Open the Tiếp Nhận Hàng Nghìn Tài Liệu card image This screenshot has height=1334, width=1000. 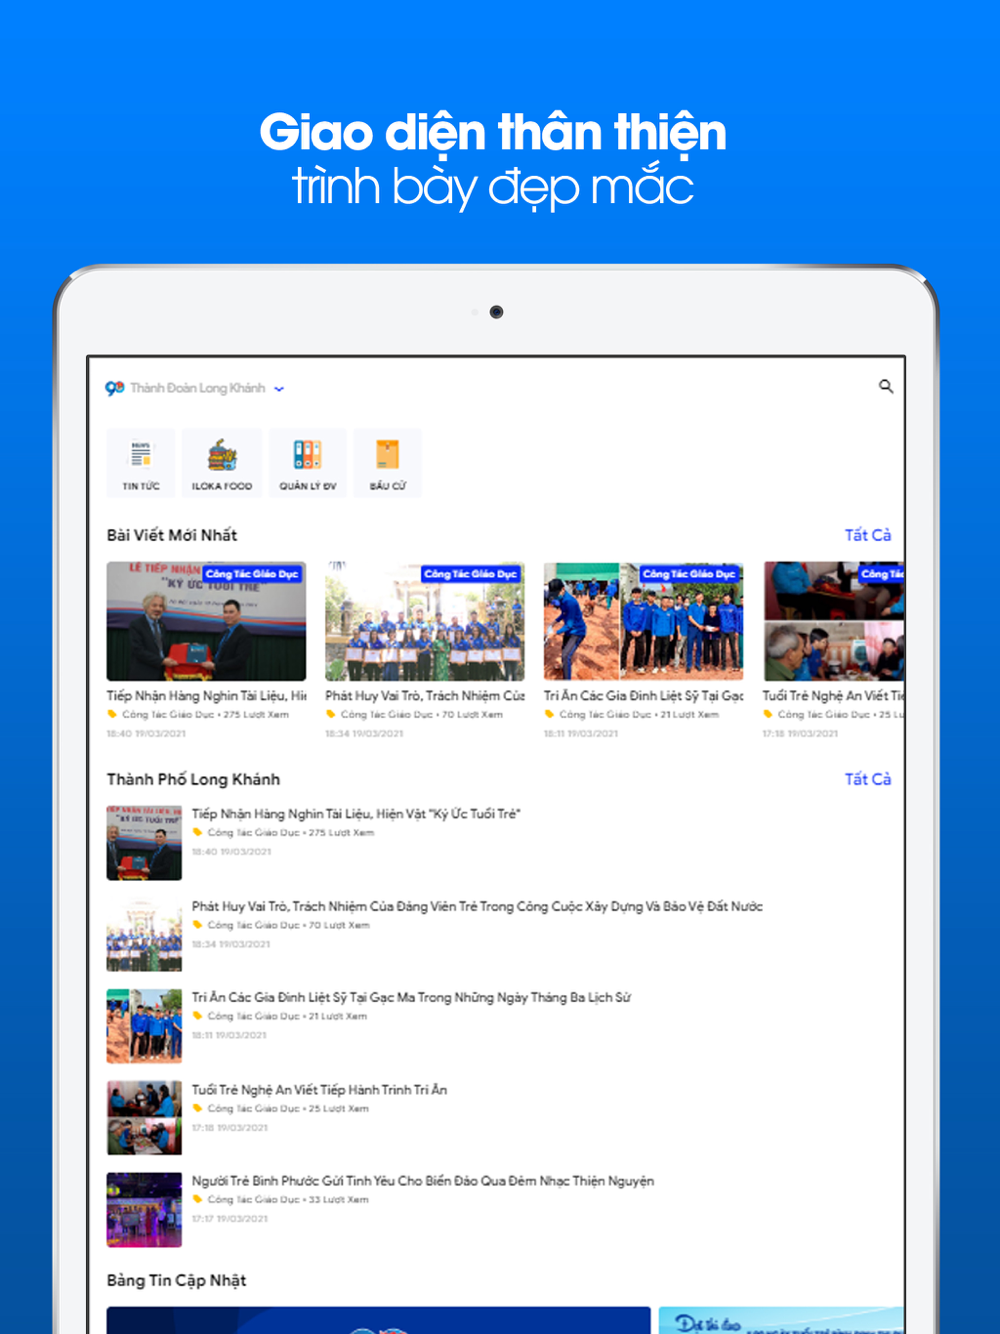(x=206, y=621)
